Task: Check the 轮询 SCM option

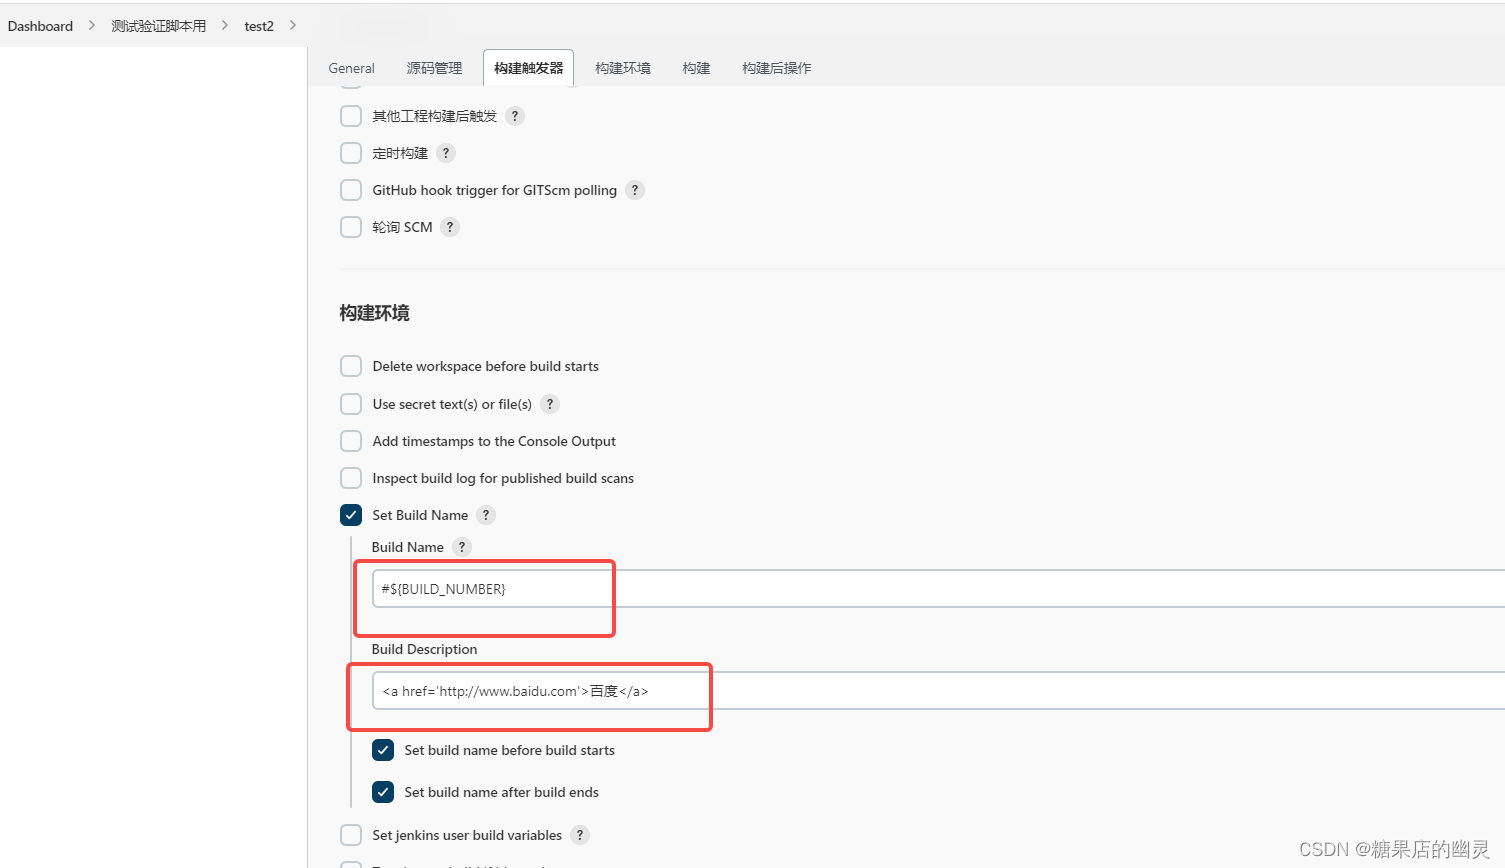Action: pyautogui.click(x=351, y=227)
